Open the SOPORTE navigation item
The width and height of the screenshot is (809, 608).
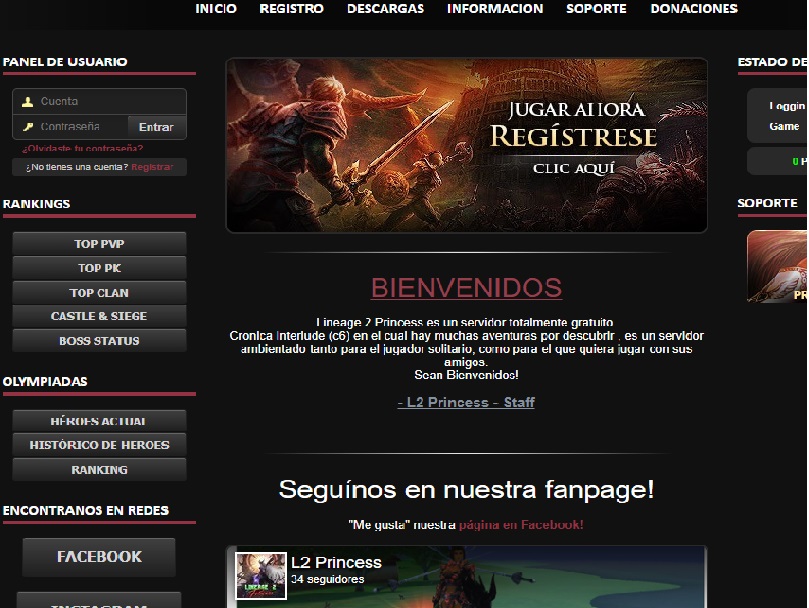[x=596, y=9]
